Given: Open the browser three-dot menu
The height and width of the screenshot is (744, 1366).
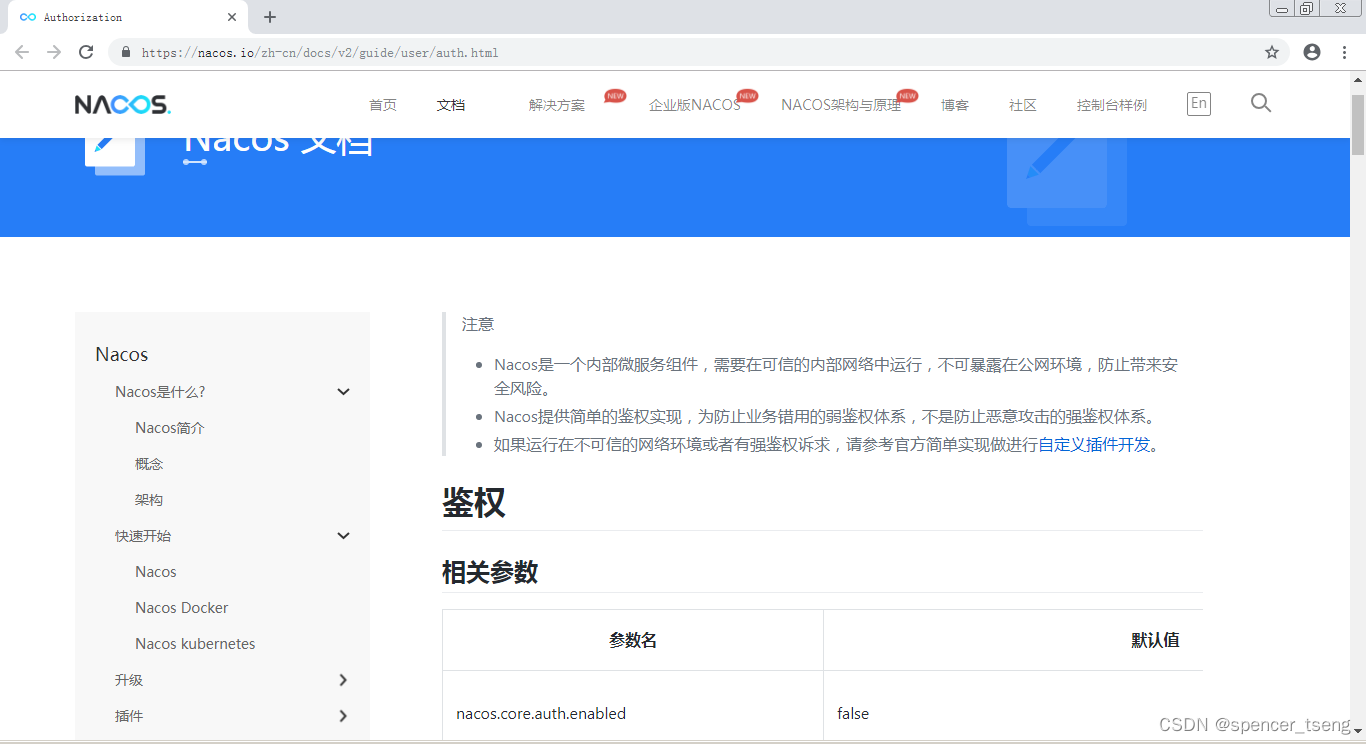Looking at the screenshot, I should [x=1344, y=52].
